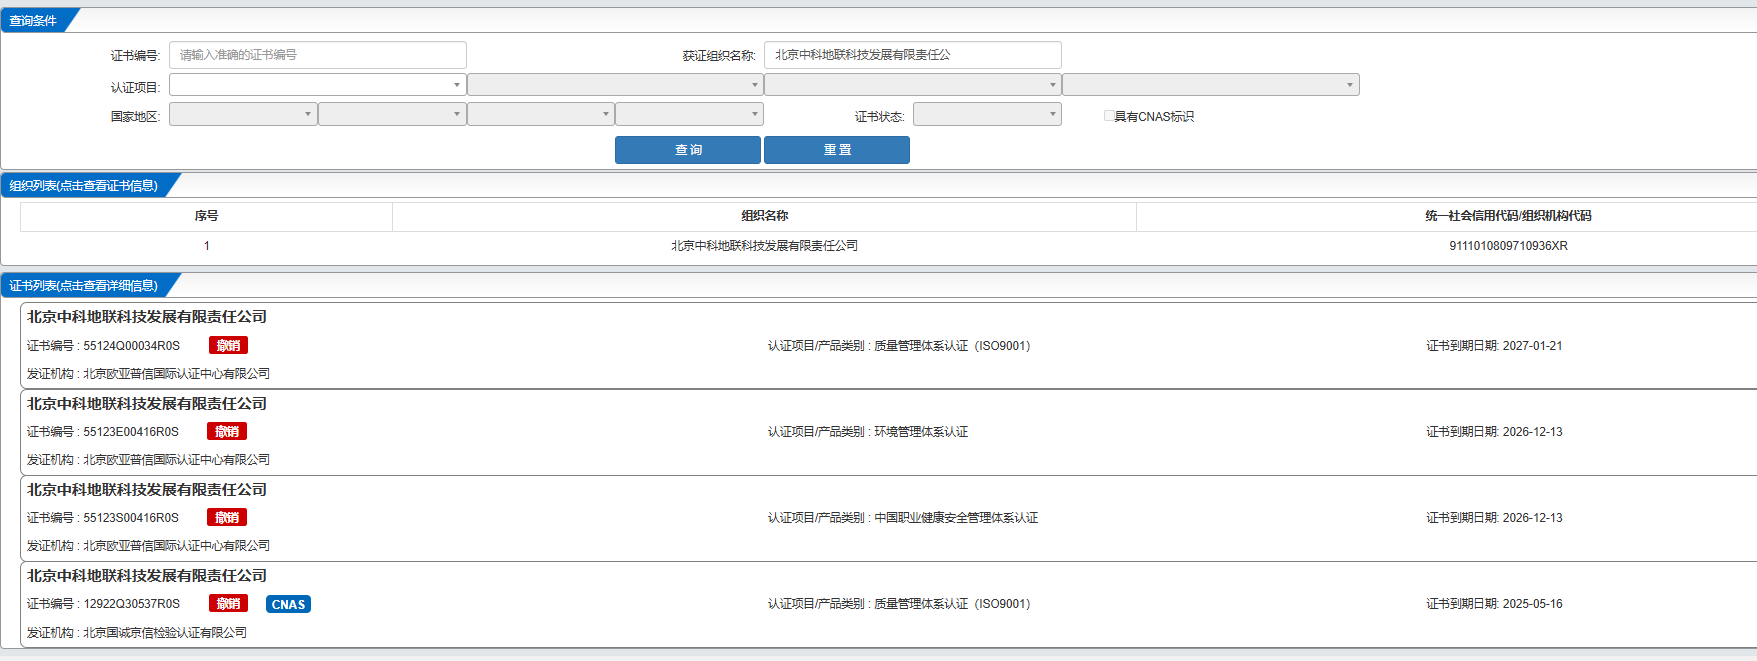Click issuer 北京国诚京信检验认证有限公司
The width and height of the screenshot is (1757, 661).
(165, 633)
